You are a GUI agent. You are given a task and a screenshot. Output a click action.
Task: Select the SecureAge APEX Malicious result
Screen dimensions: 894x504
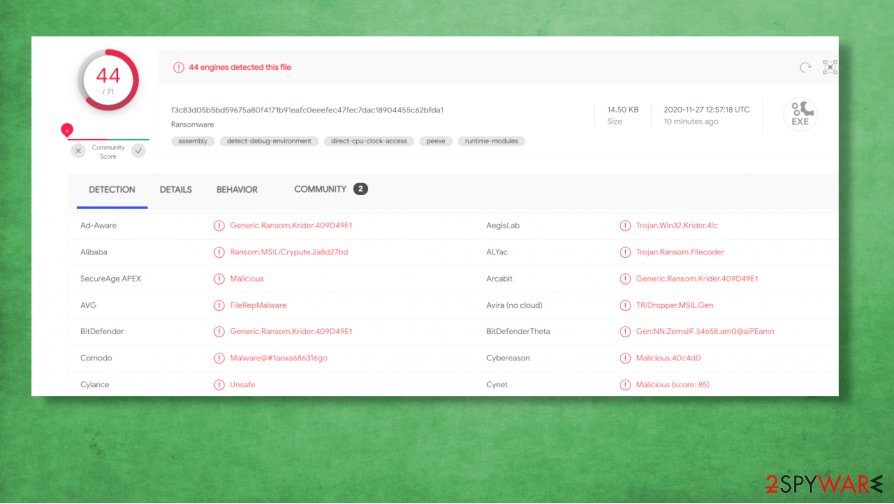click(247, 279)
